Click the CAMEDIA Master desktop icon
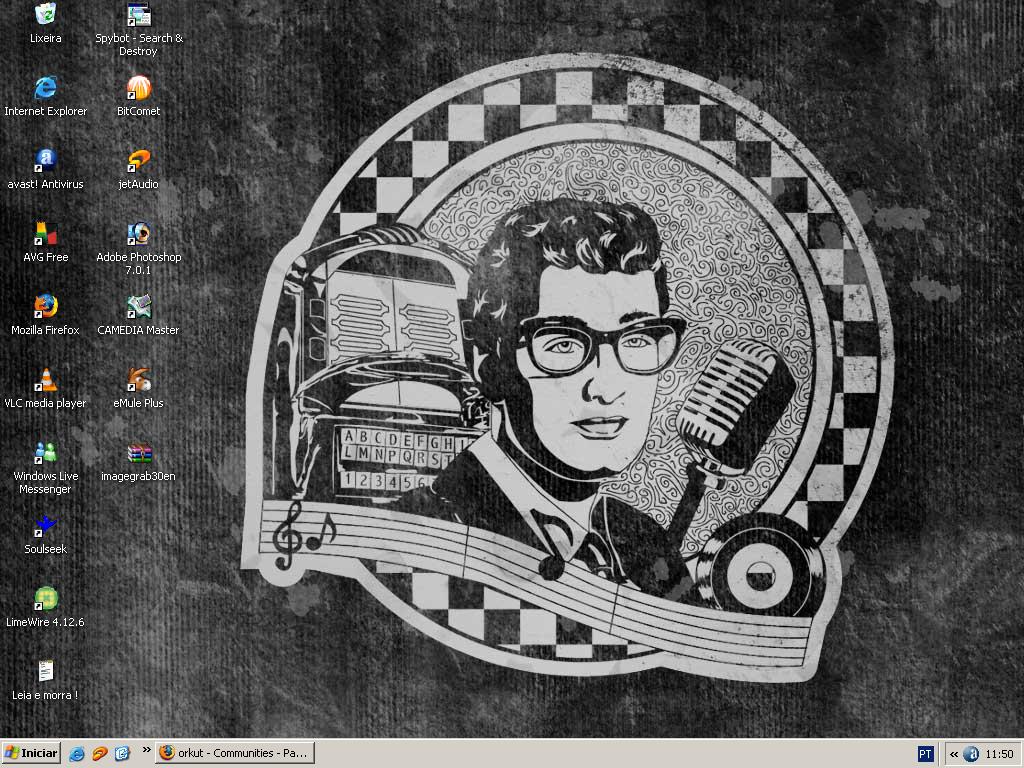This screenshot has width=1024, height=768. (x=139, y=307)
